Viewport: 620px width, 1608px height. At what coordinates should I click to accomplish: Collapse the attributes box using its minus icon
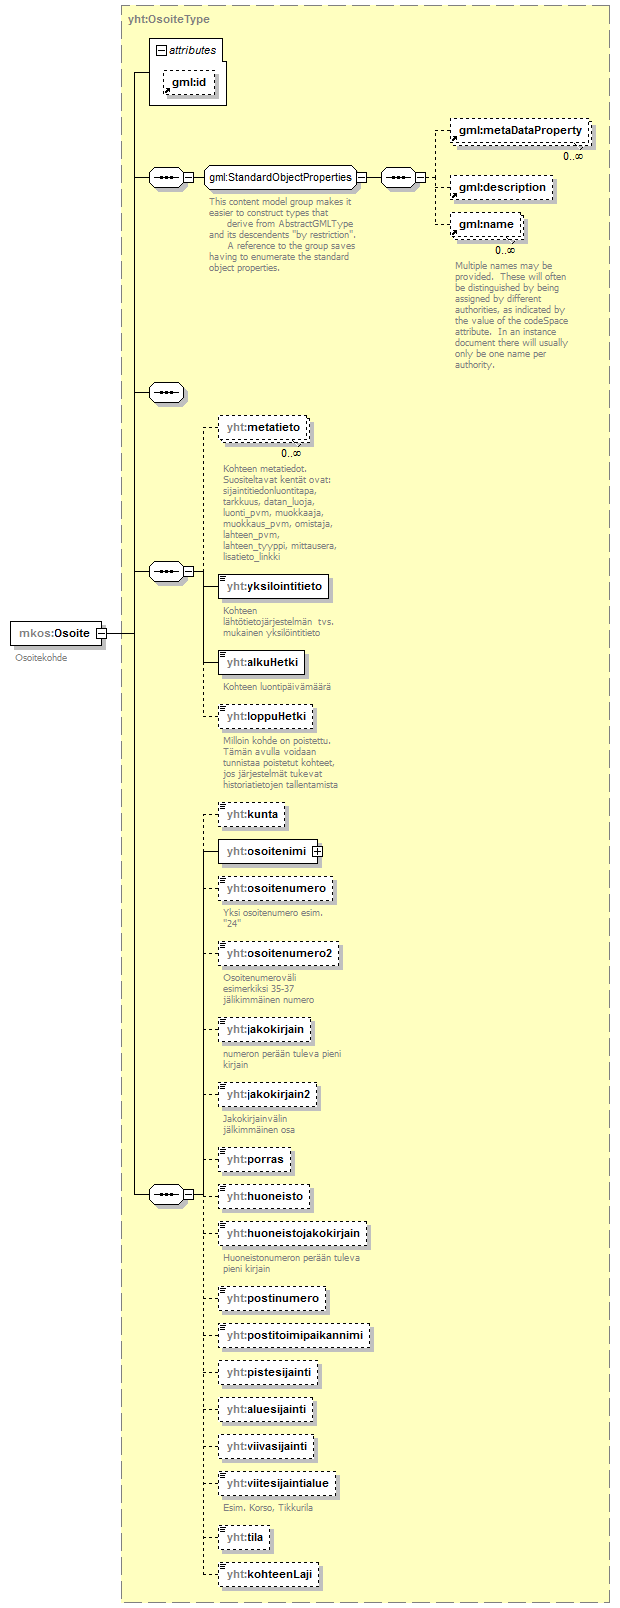[161, 50]
